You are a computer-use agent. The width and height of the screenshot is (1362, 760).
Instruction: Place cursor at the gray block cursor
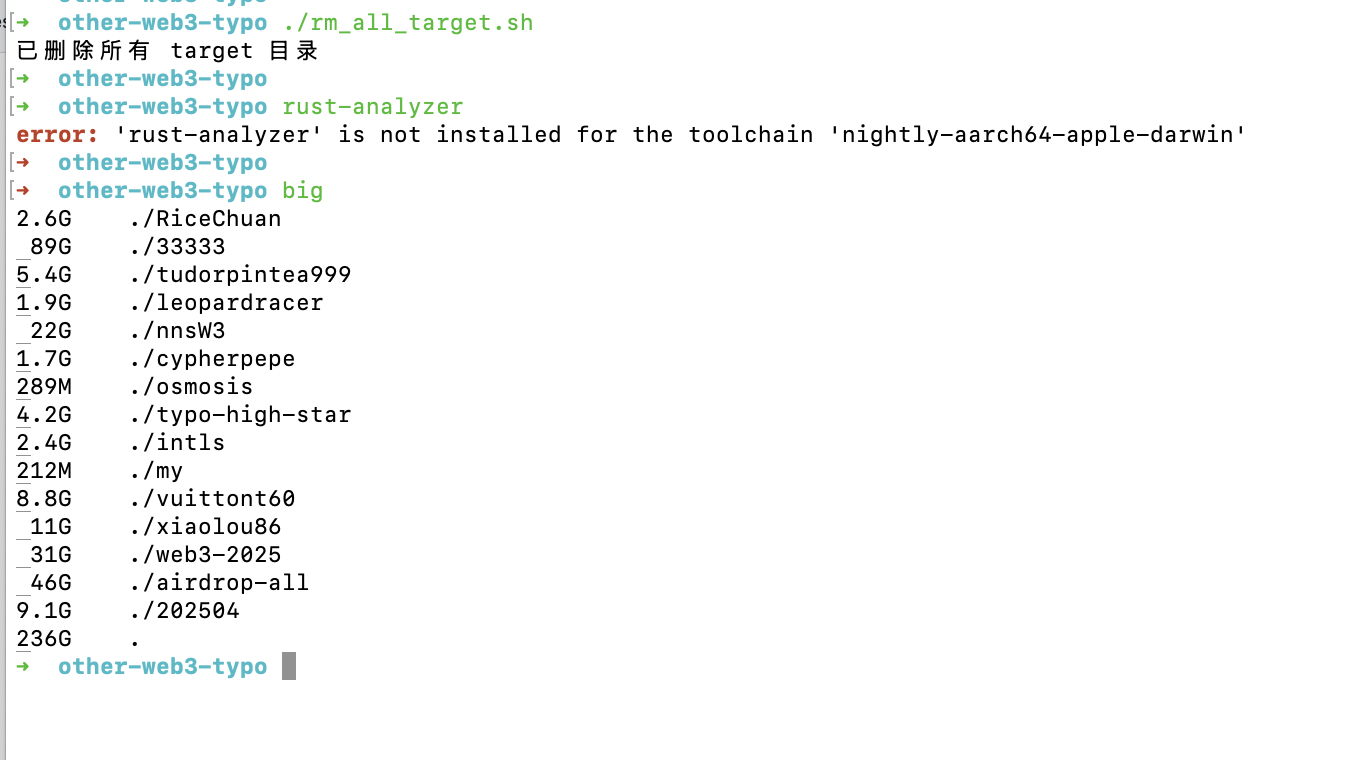click(x=289, y=666)
